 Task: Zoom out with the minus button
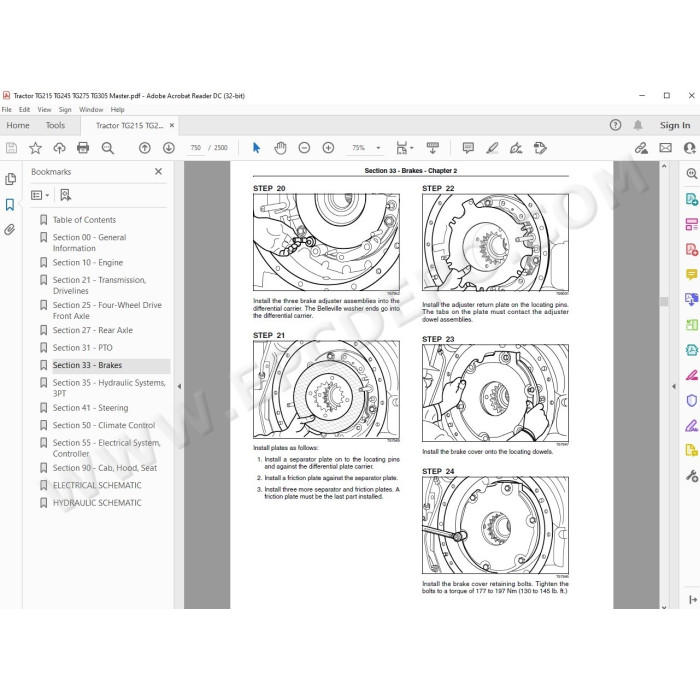point(304,148)
